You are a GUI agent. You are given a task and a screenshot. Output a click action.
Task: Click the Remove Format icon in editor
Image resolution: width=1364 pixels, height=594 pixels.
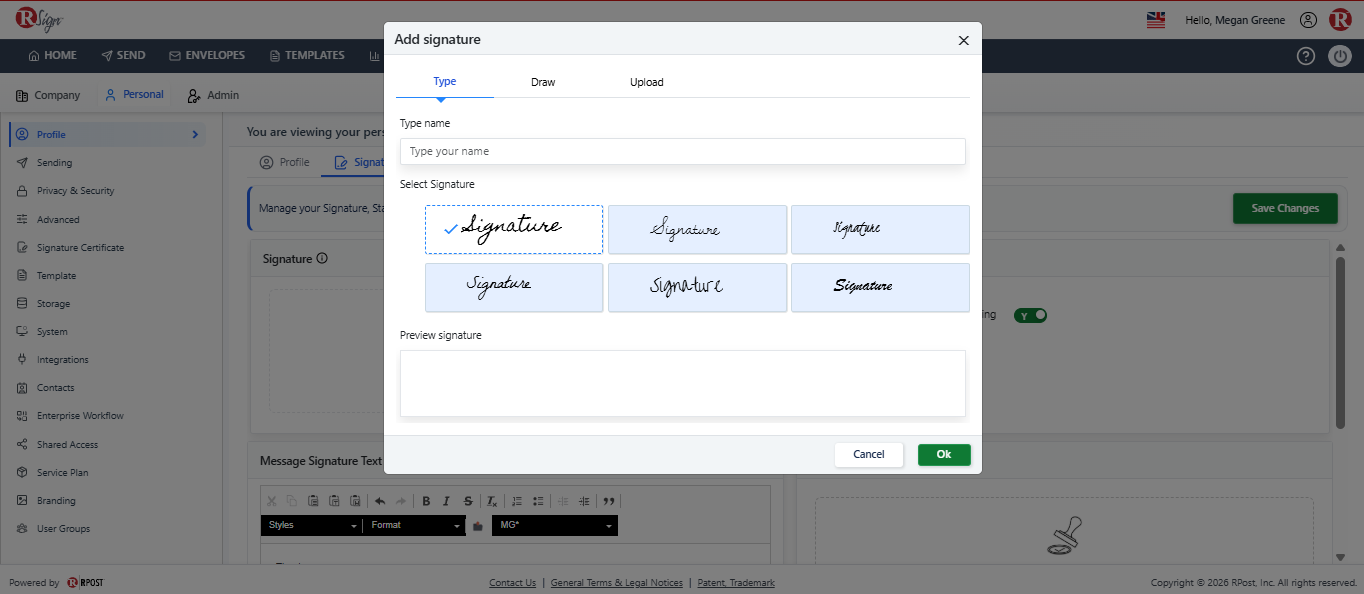[492, 501]
